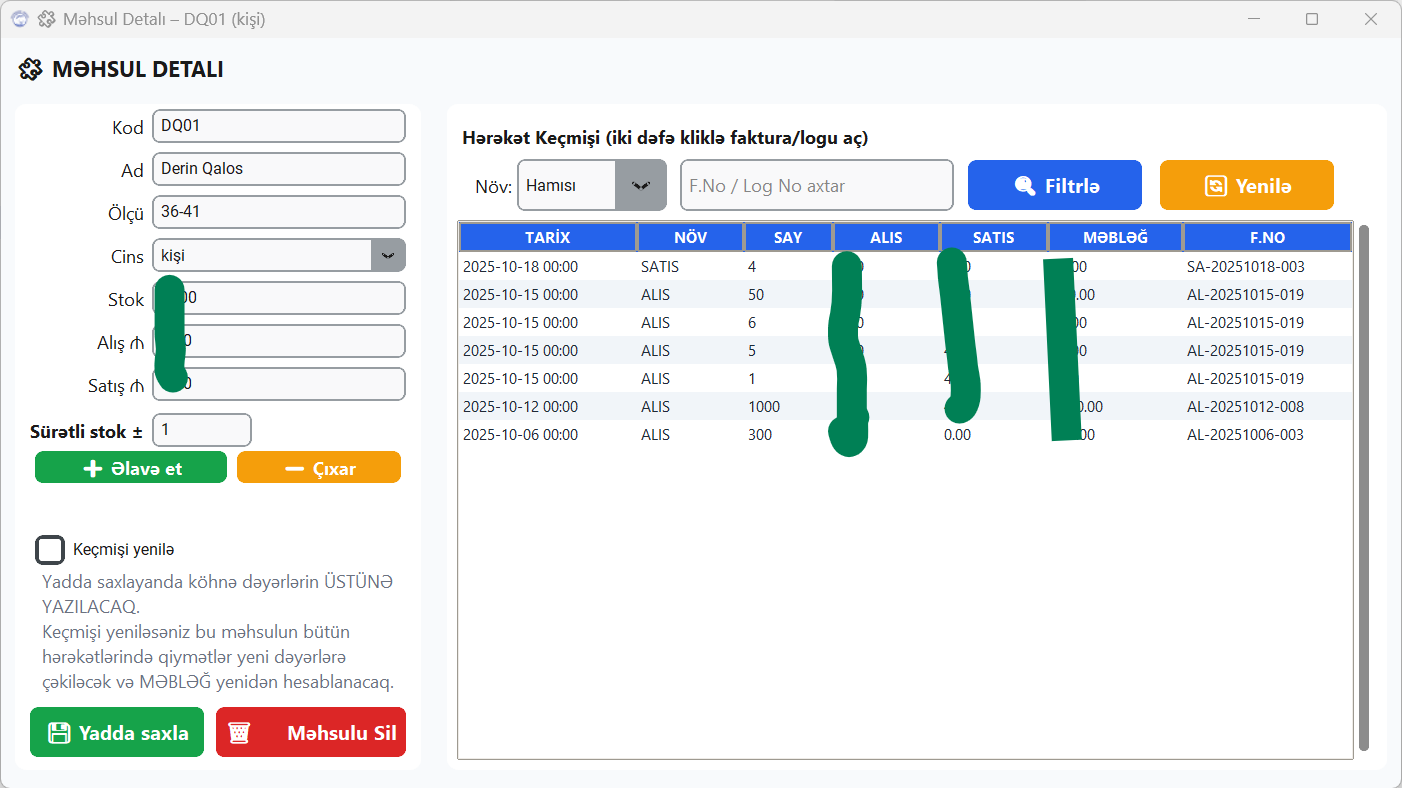Click the Sürətli stok quantity field
Screen dimensions: 1402x788
[x=201, y=430]
